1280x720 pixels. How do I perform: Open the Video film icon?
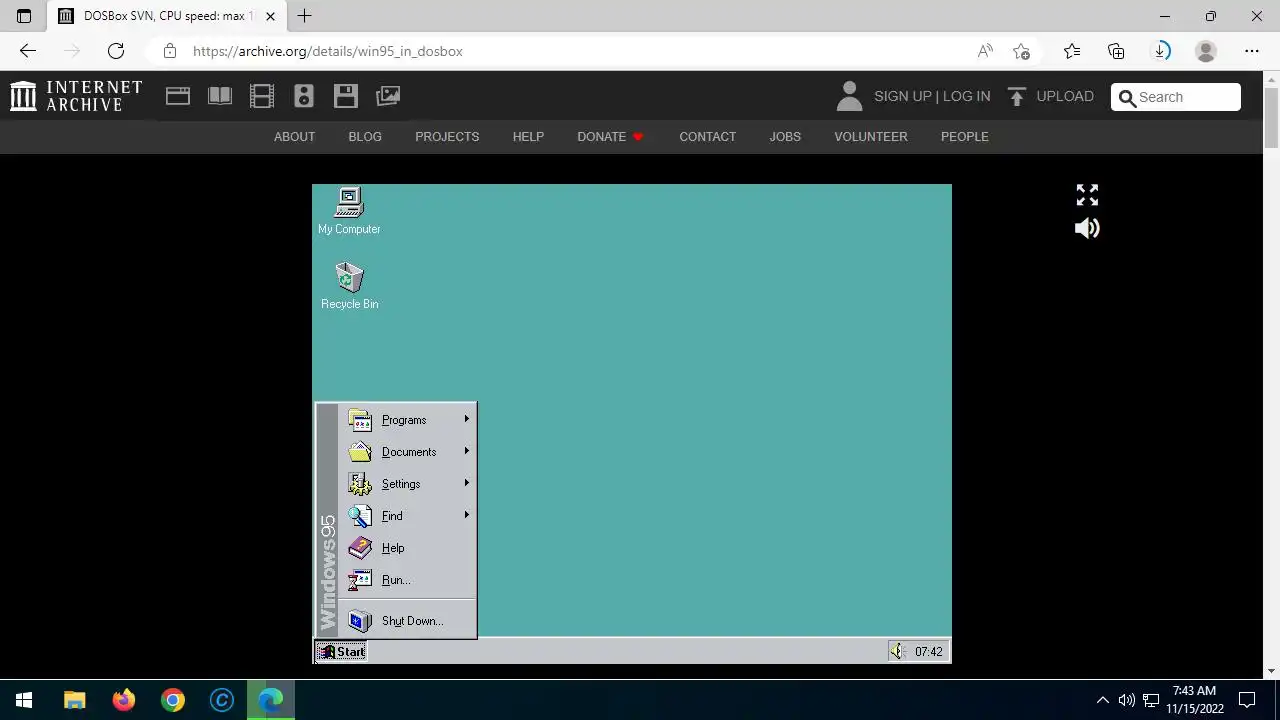(262, 96)
